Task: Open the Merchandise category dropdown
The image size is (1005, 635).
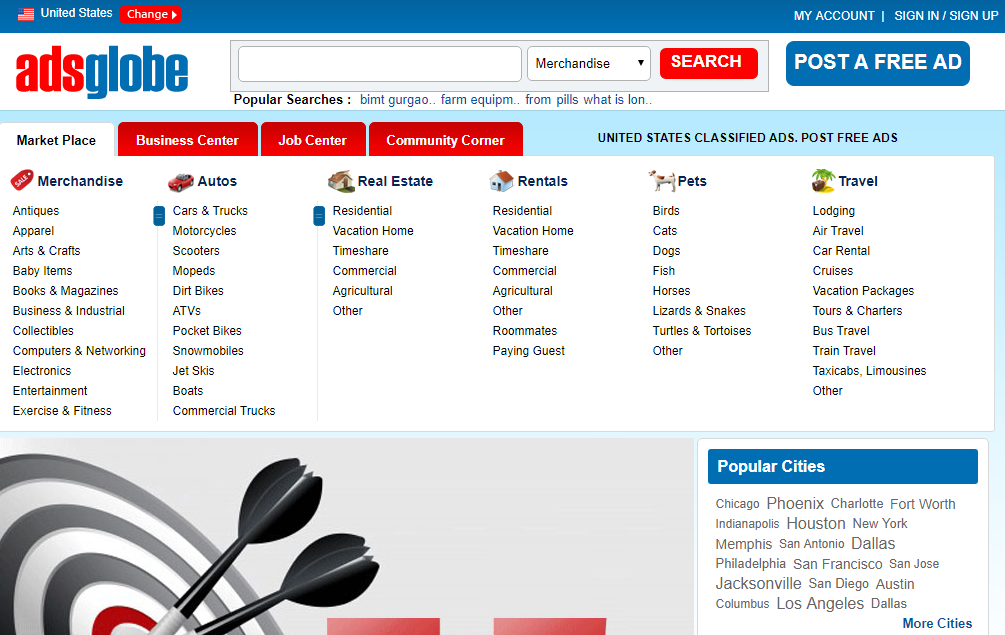Action: coord(588,64)
